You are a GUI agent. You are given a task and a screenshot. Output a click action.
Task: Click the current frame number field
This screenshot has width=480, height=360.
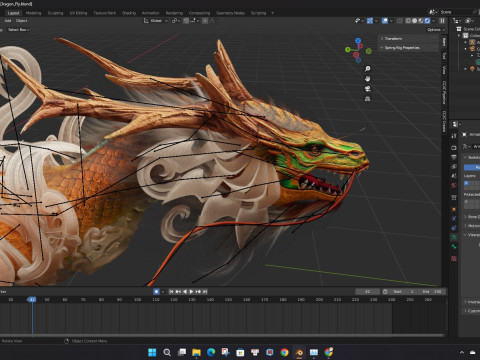pyautogui.click(x=367, y=292)
